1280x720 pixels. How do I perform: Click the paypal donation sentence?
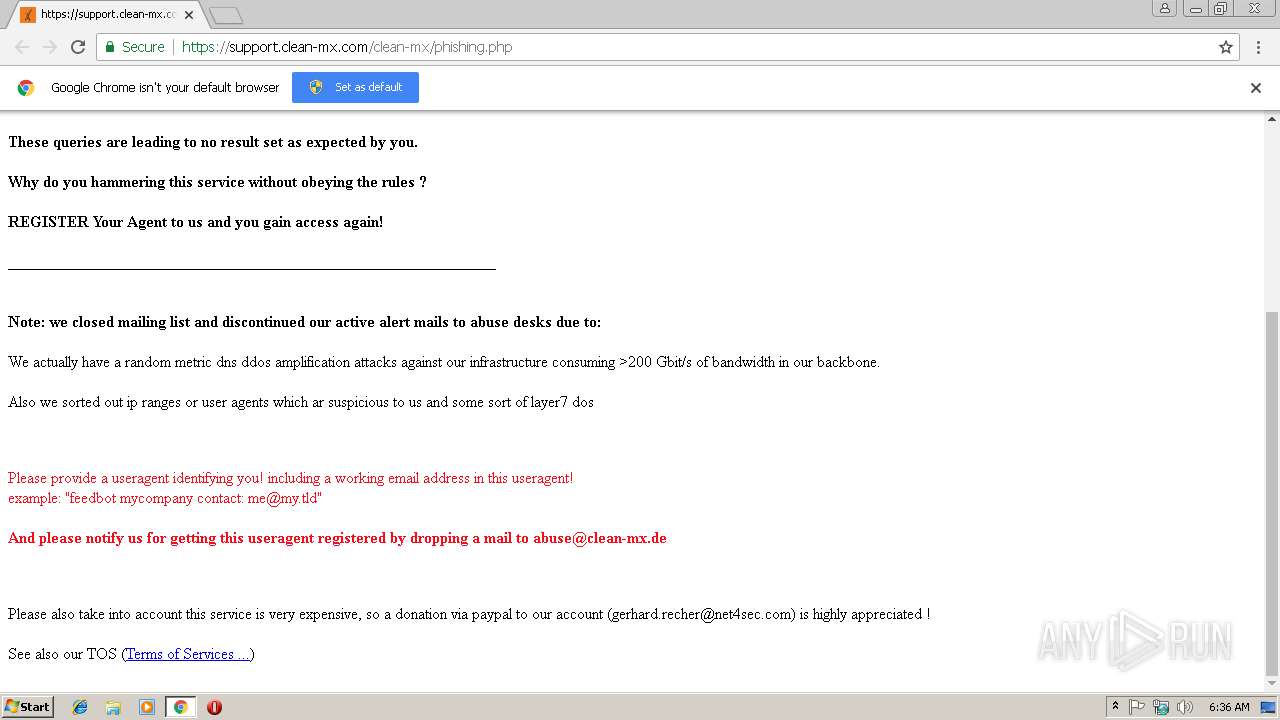pos(469,614)
